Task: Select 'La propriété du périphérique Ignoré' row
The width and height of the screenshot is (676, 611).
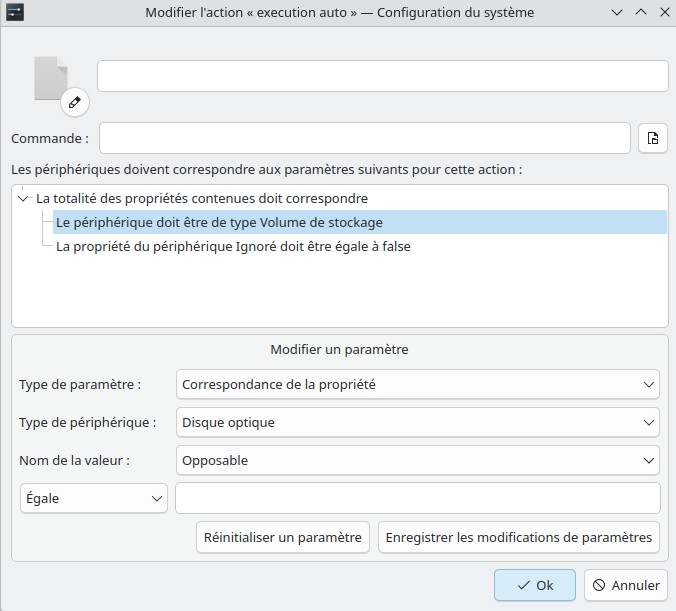Action: point(233,246)
